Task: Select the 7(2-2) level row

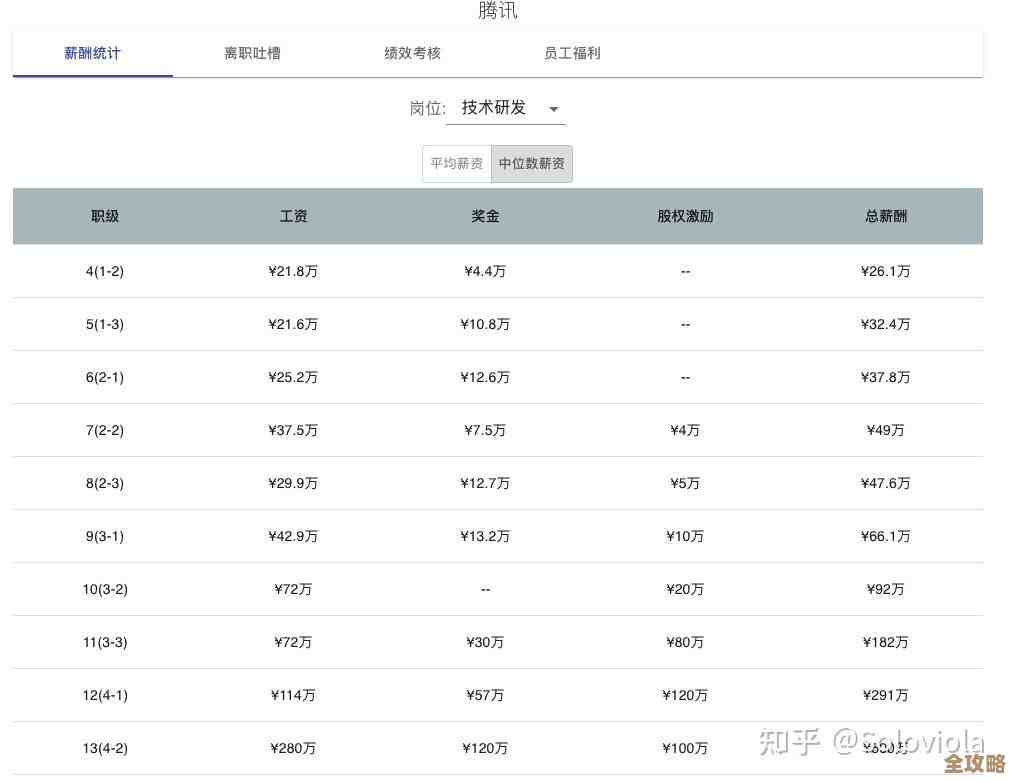Action: click(x=104, y=430)
